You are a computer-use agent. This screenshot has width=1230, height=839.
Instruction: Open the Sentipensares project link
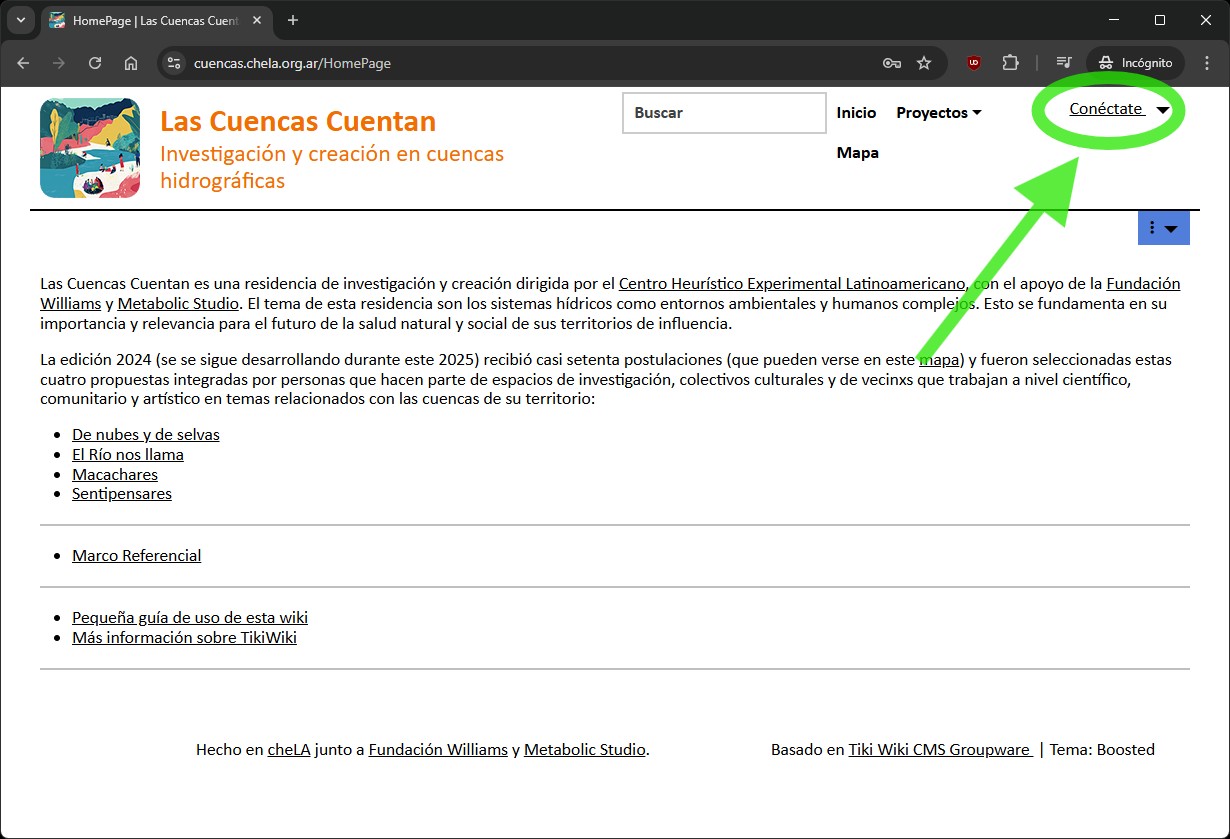click(x=122, y=494)
